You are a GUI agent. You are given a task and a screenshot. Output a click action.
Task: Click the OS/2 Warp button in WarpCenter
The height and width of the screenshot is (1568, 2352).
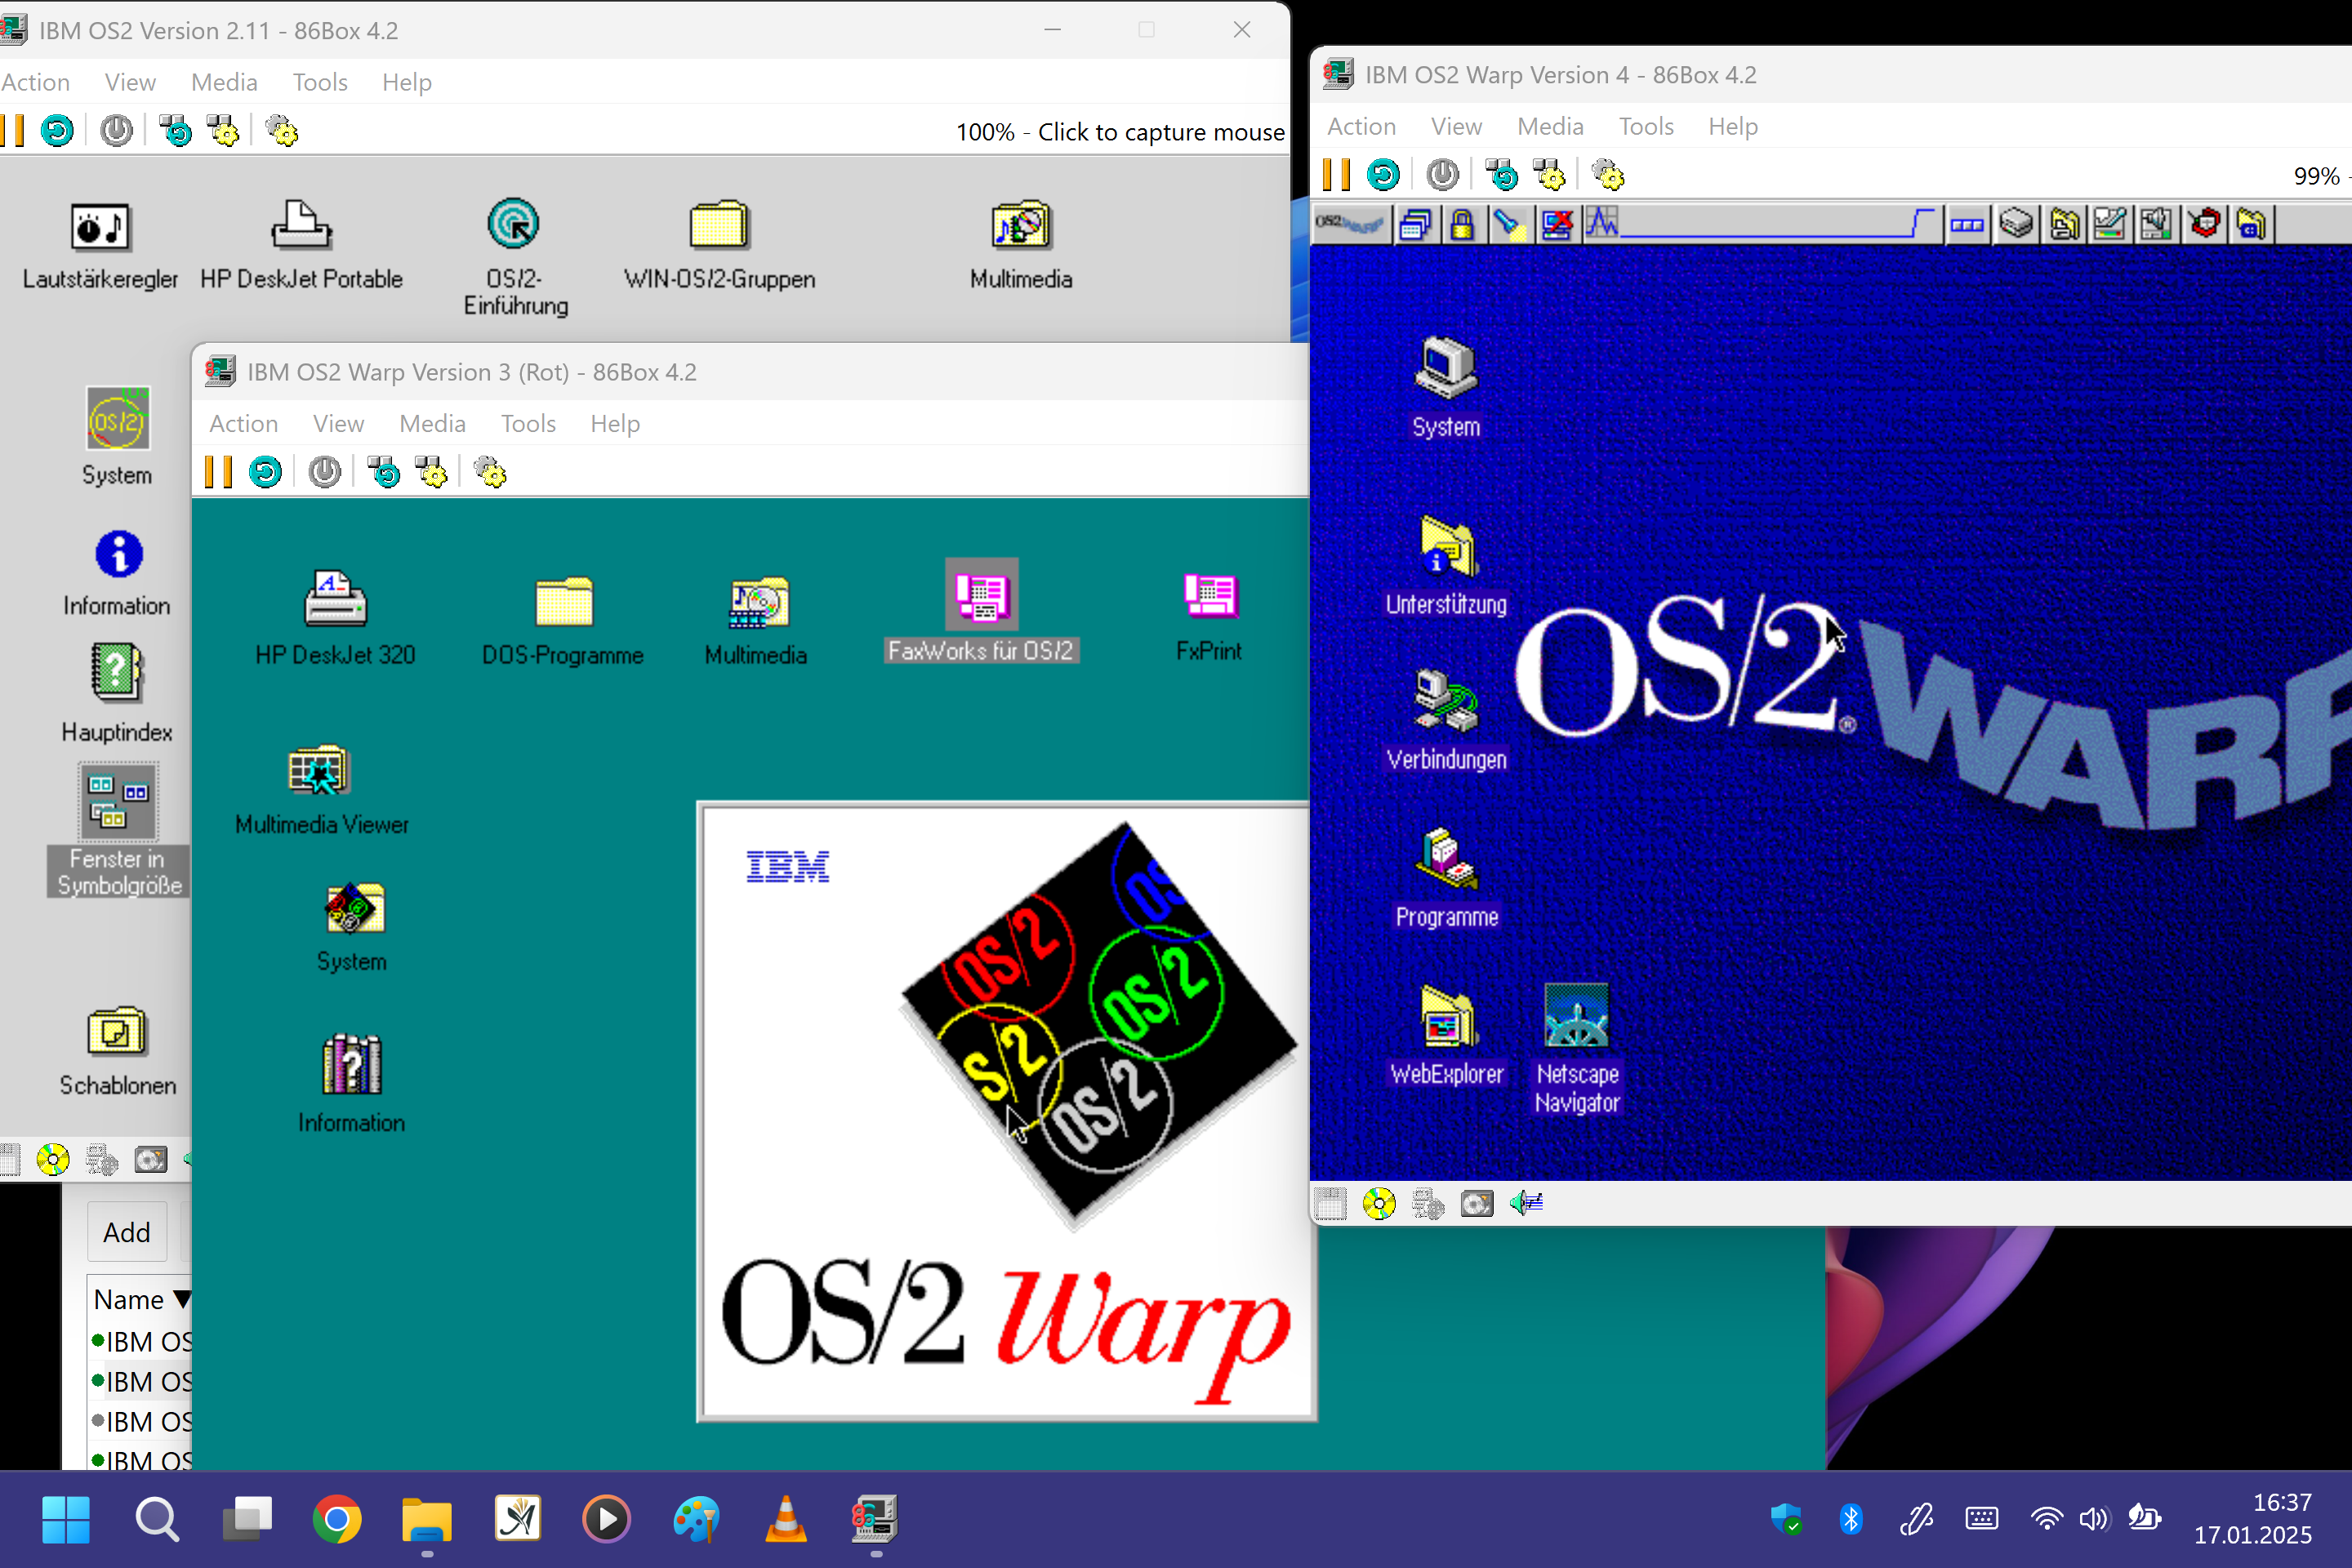click(1350, 224)
